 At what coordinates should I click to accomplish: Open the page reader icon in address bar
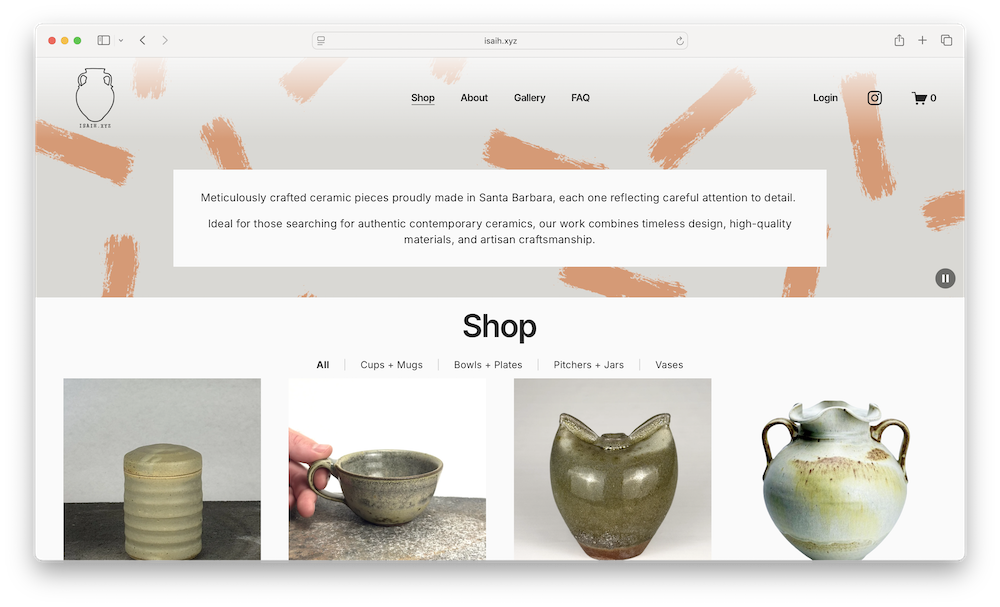click(321, 41)
